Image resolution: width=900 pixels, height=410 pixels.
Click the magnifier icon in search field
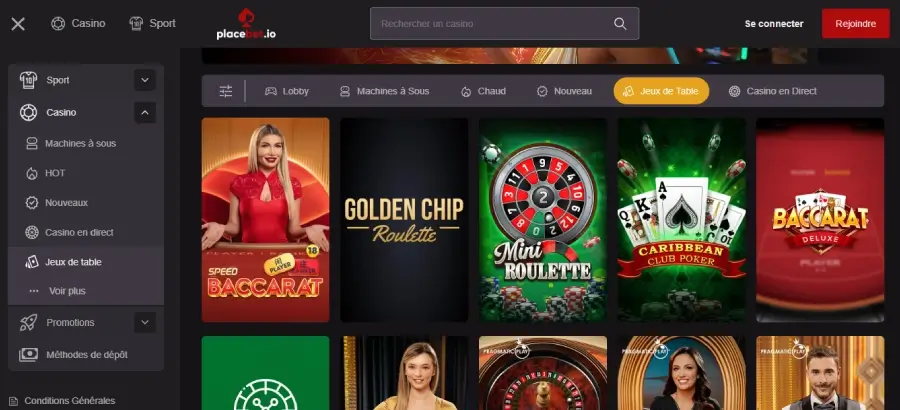(x=620, y=24)
